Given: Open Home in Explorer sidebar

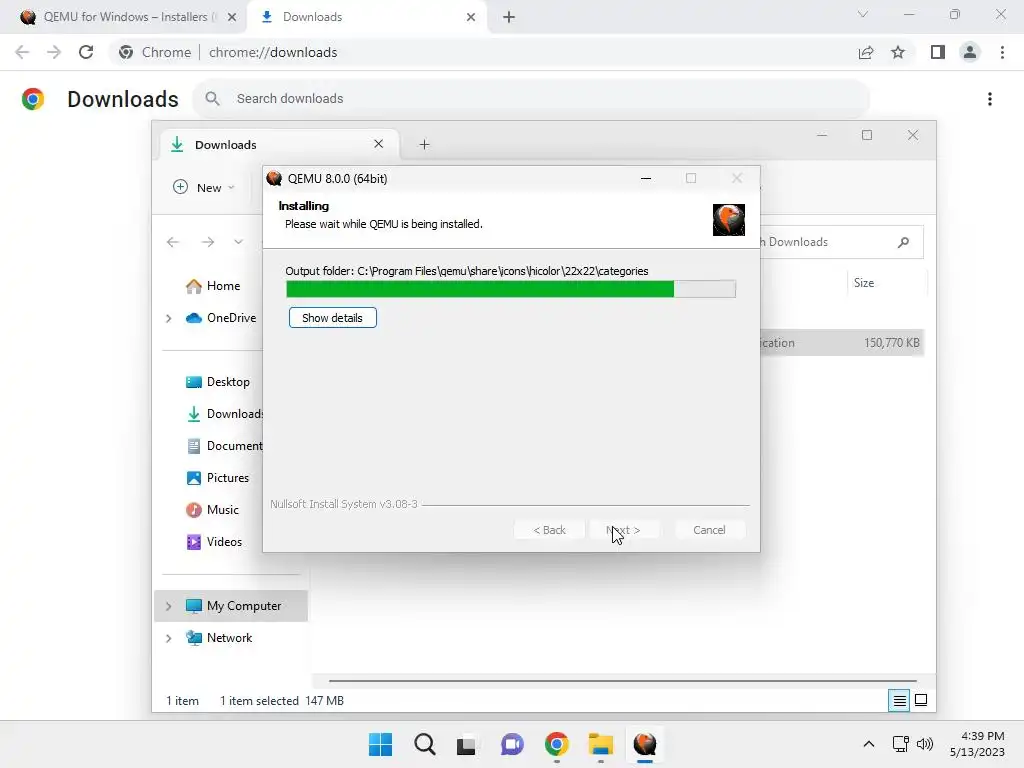Looking at the screenshot, I should click(x=213, y=286).
